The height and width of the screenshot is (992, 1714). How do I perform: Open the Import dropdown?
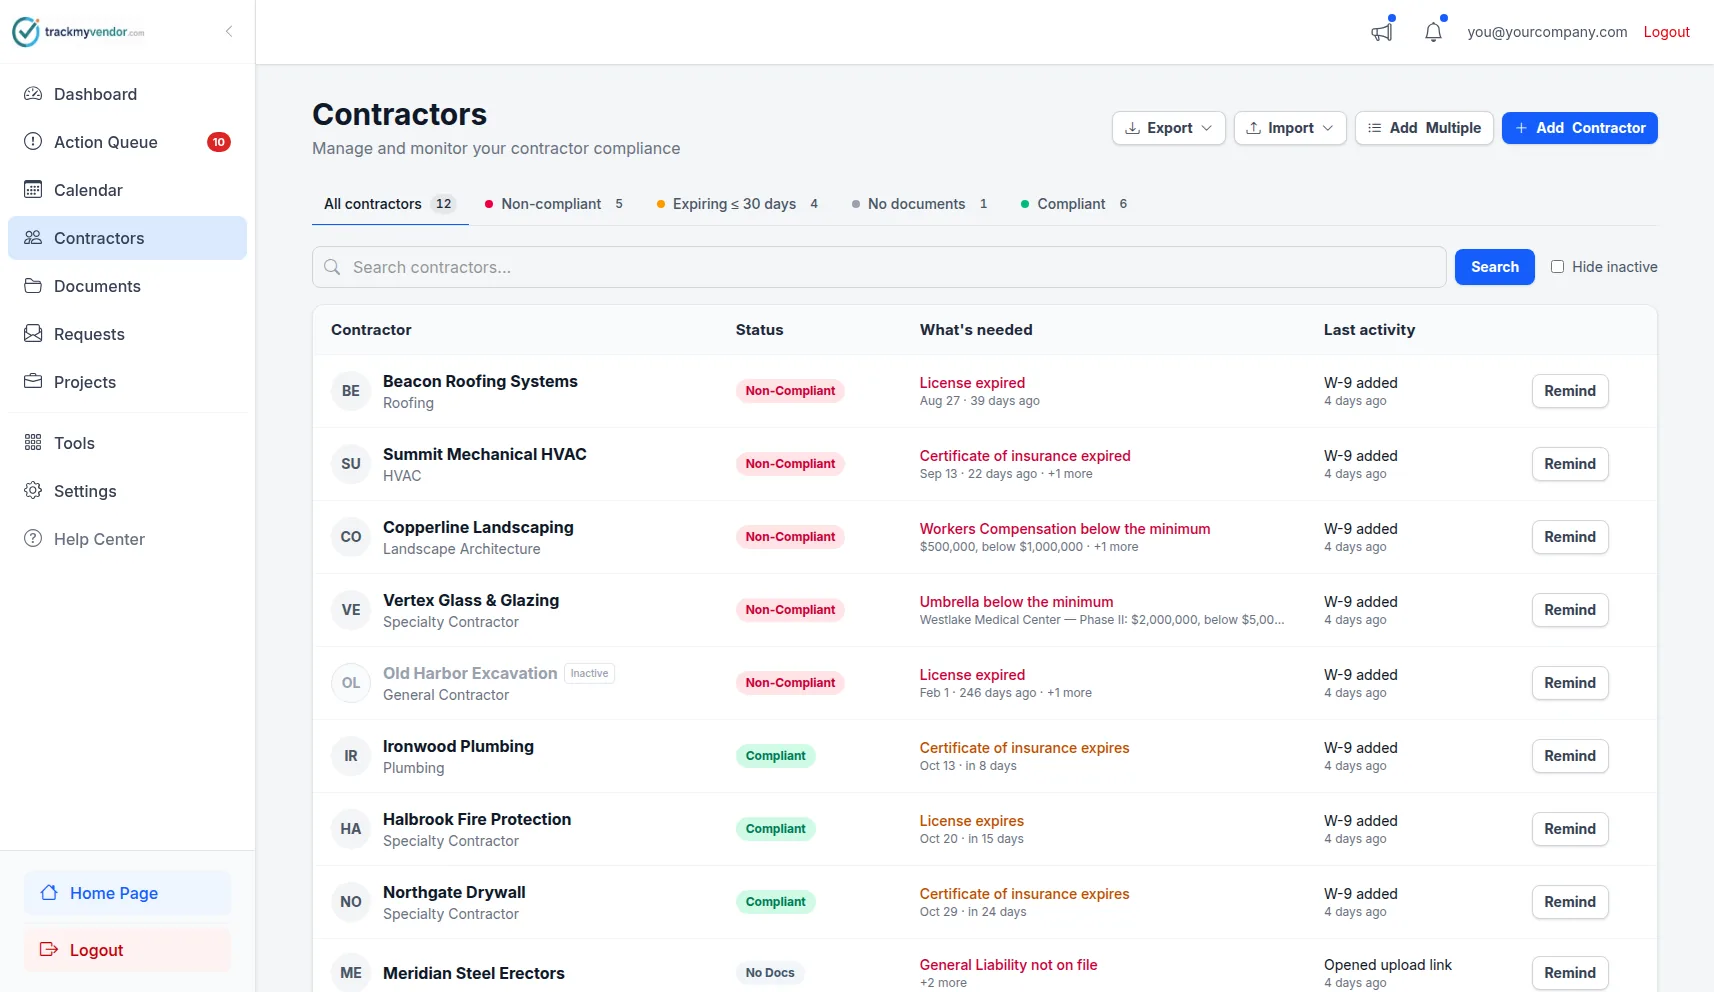point(1290,128)
